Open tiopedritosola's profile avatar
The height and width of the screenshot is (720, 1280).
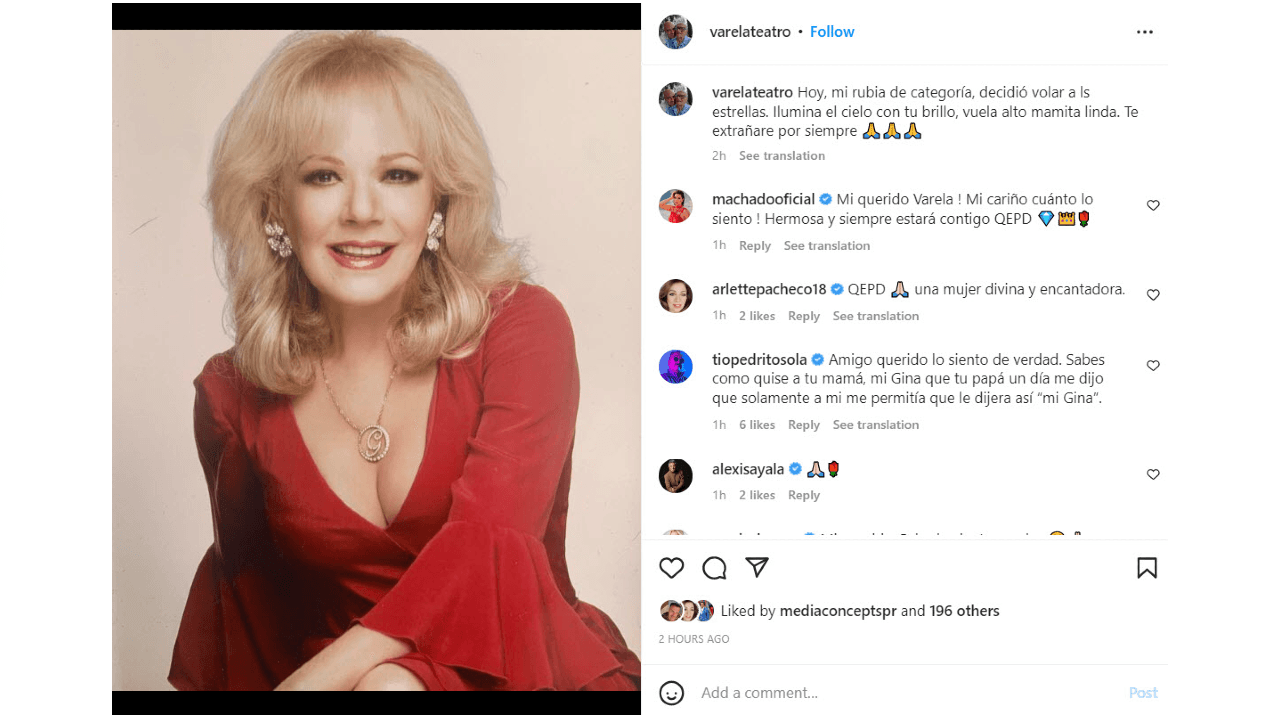pyautogui.click(x=676, y=366)
